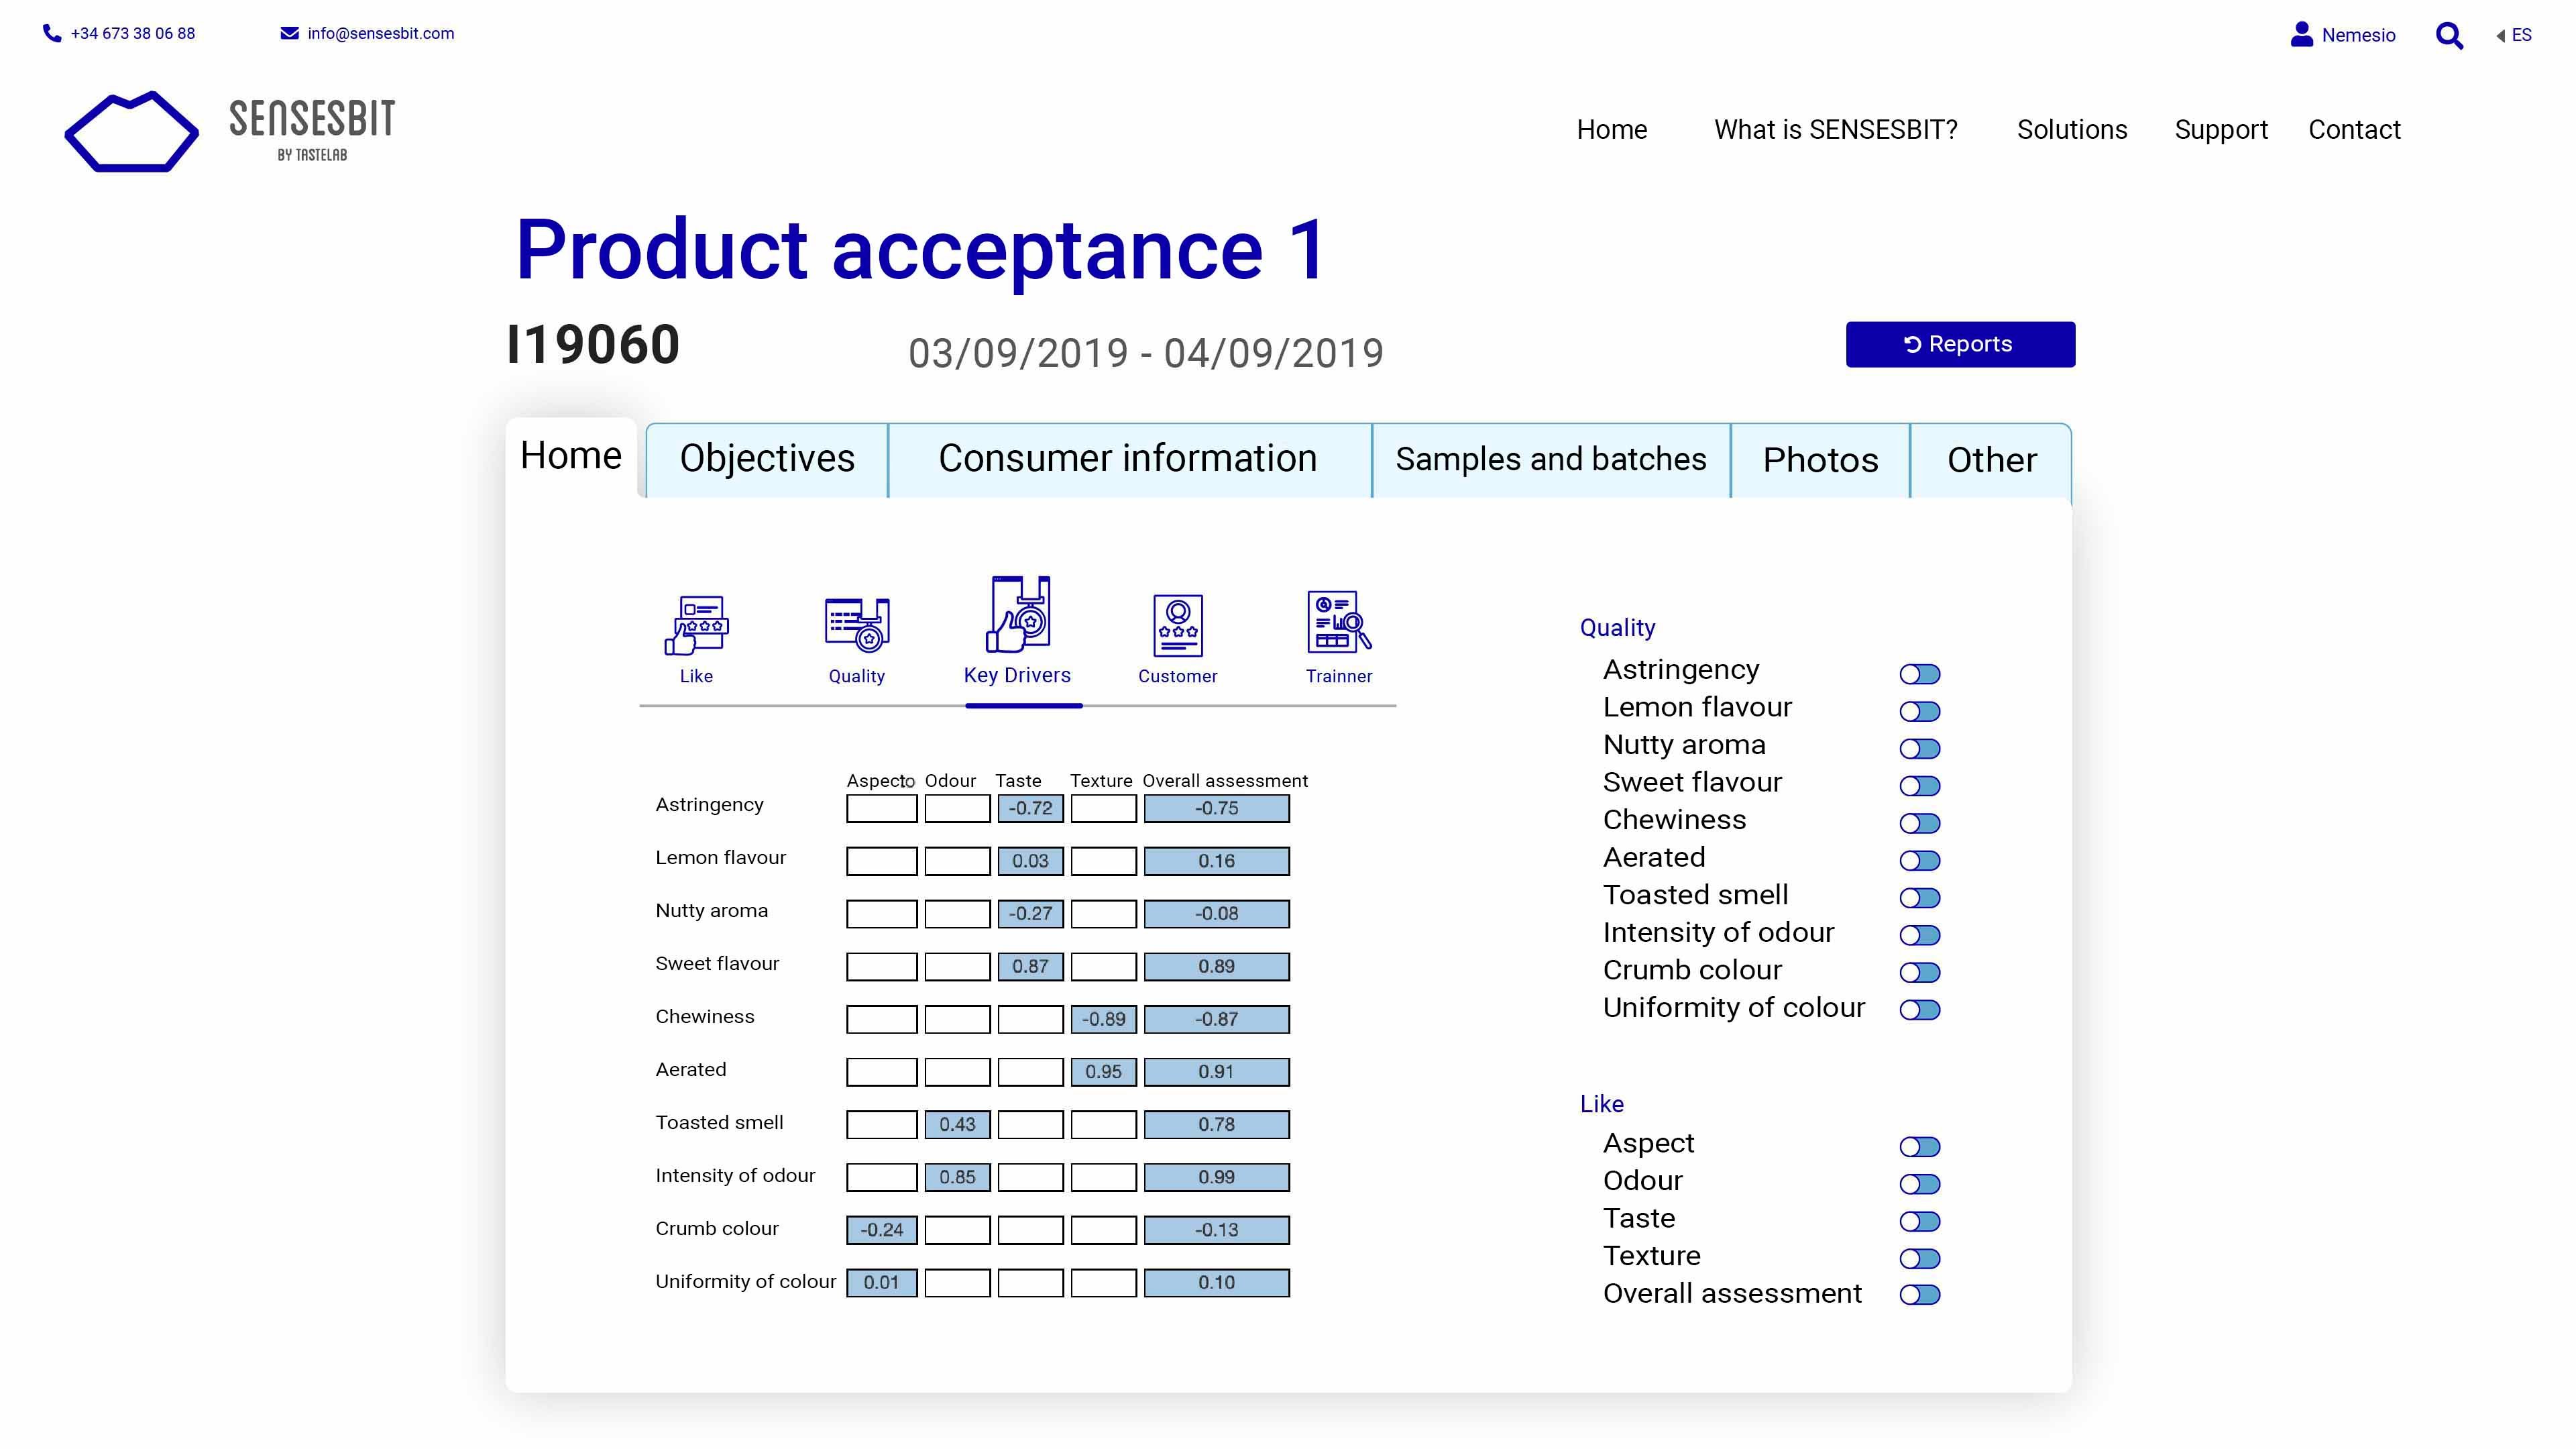Image resolution: width=2576 pixels, height=1449 pixels.
Task: Click the SENSESBIT lips logo
Action: click(x=131, y=132)
